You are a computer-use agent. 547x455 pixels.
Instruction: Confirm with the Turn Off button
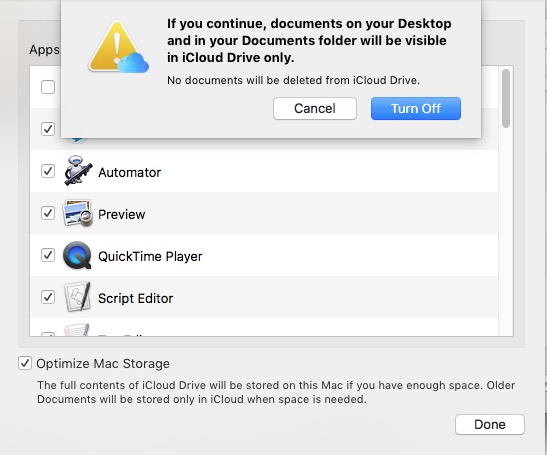(x=416, y=109)
